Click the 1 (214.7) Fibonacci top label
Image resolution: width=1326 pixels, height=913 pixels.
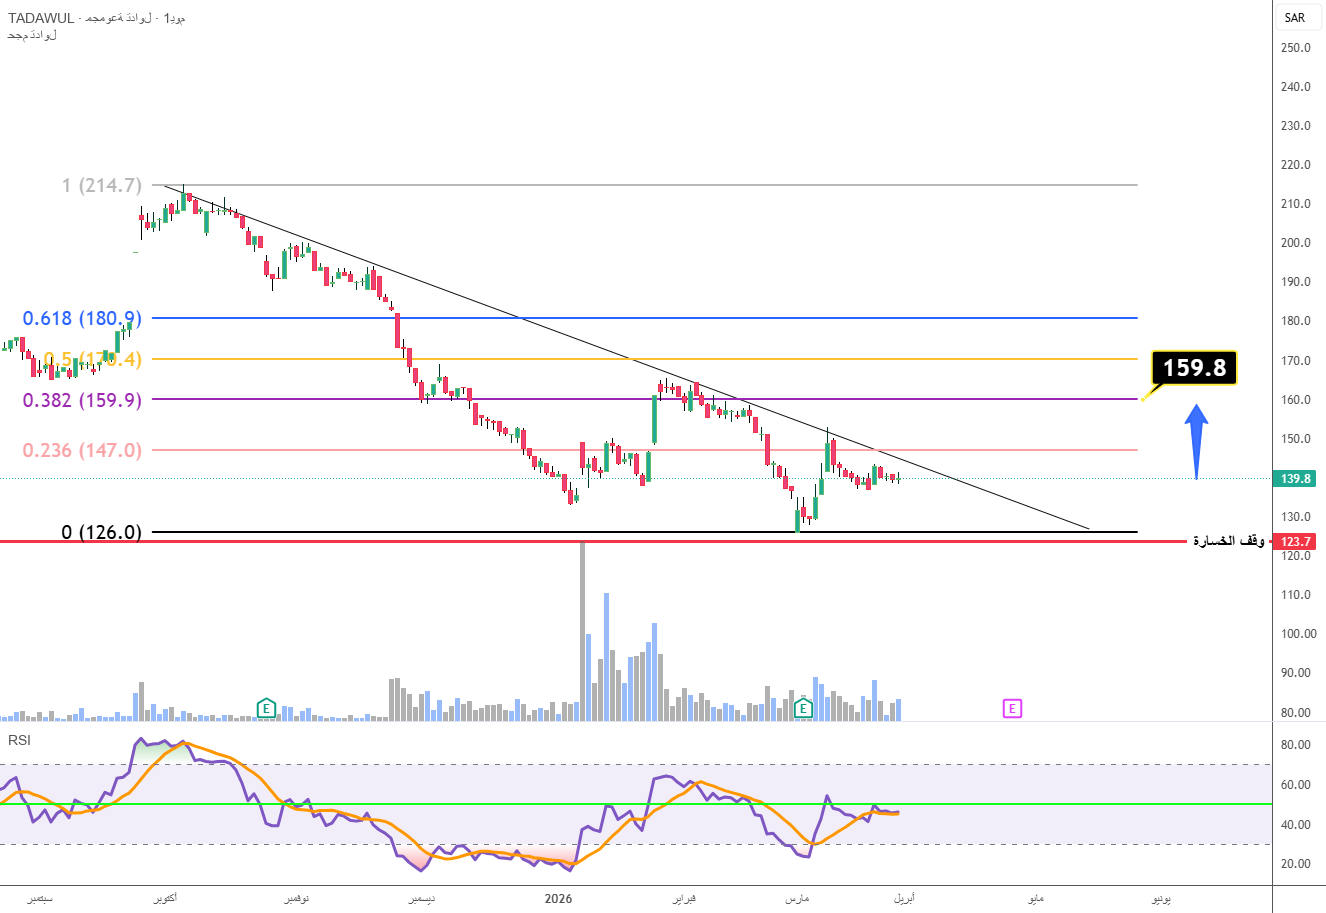click(x=101, y=185)
